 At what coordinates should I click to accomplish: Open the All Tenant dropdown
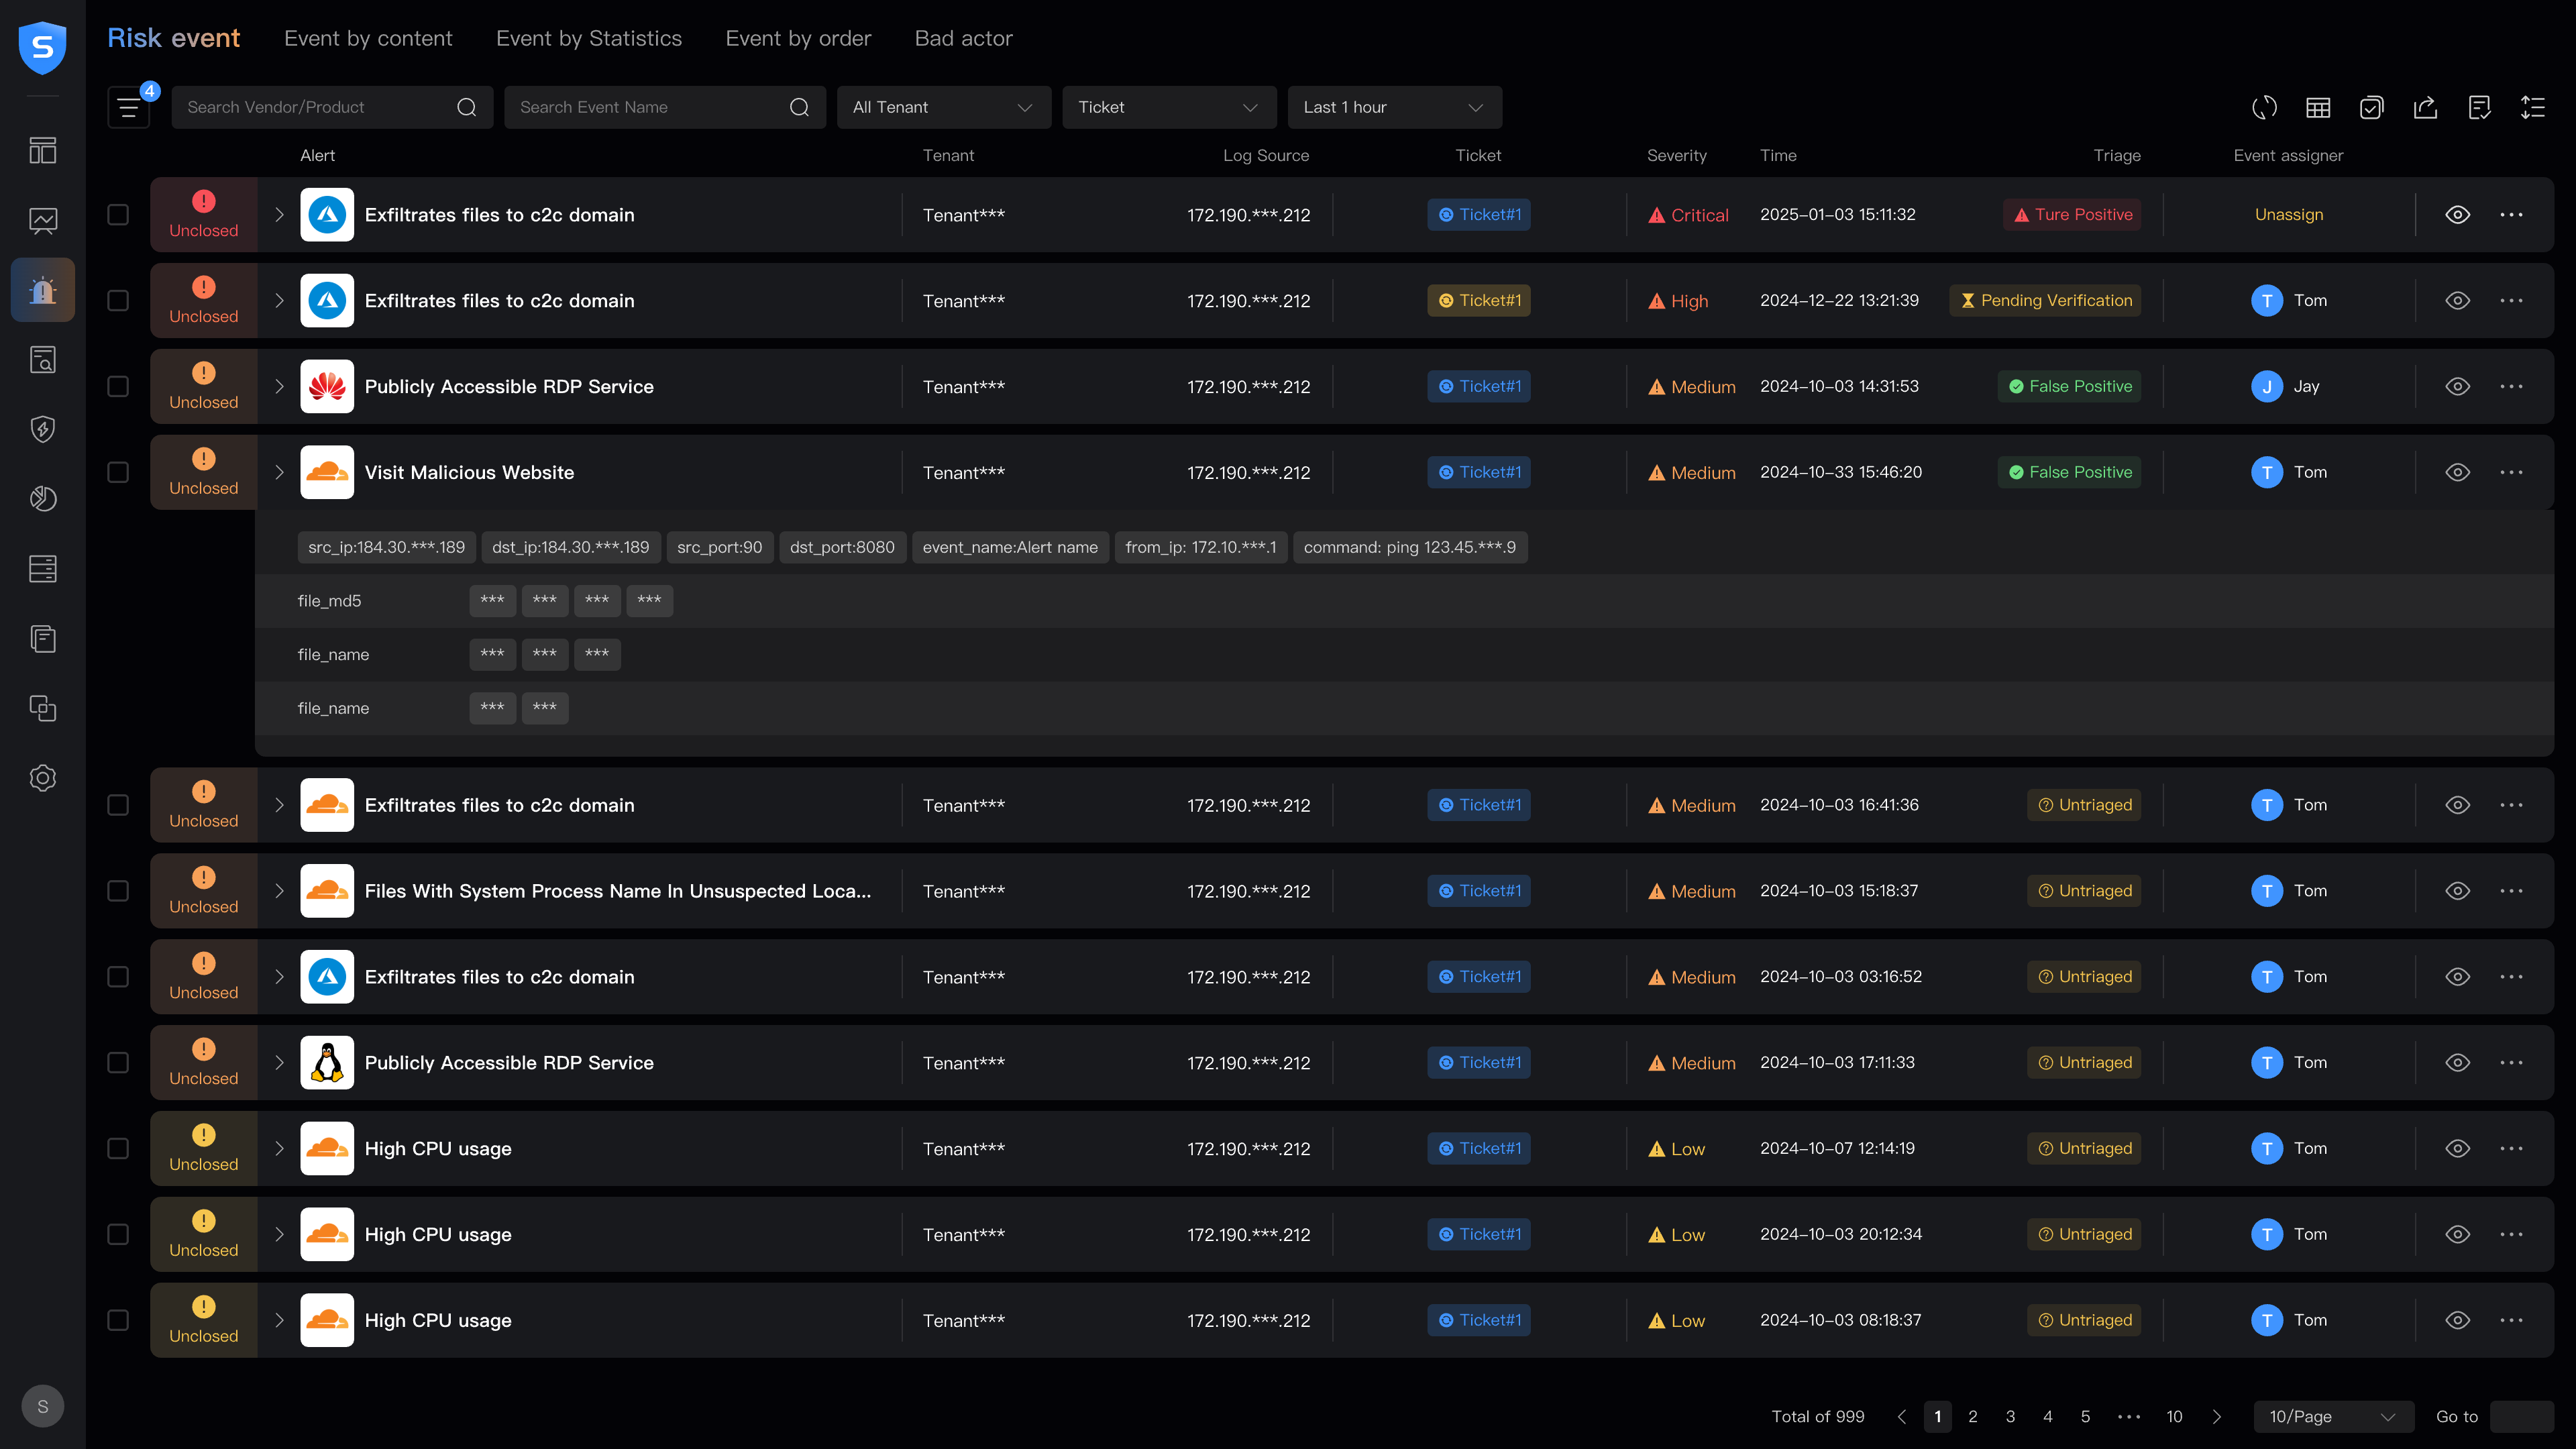[943, 107]
